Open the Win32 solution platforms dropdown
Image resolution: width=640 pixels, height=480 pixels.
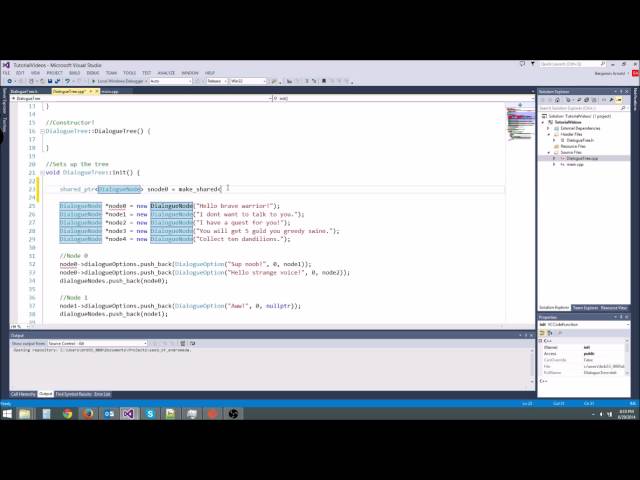[248, 81]
